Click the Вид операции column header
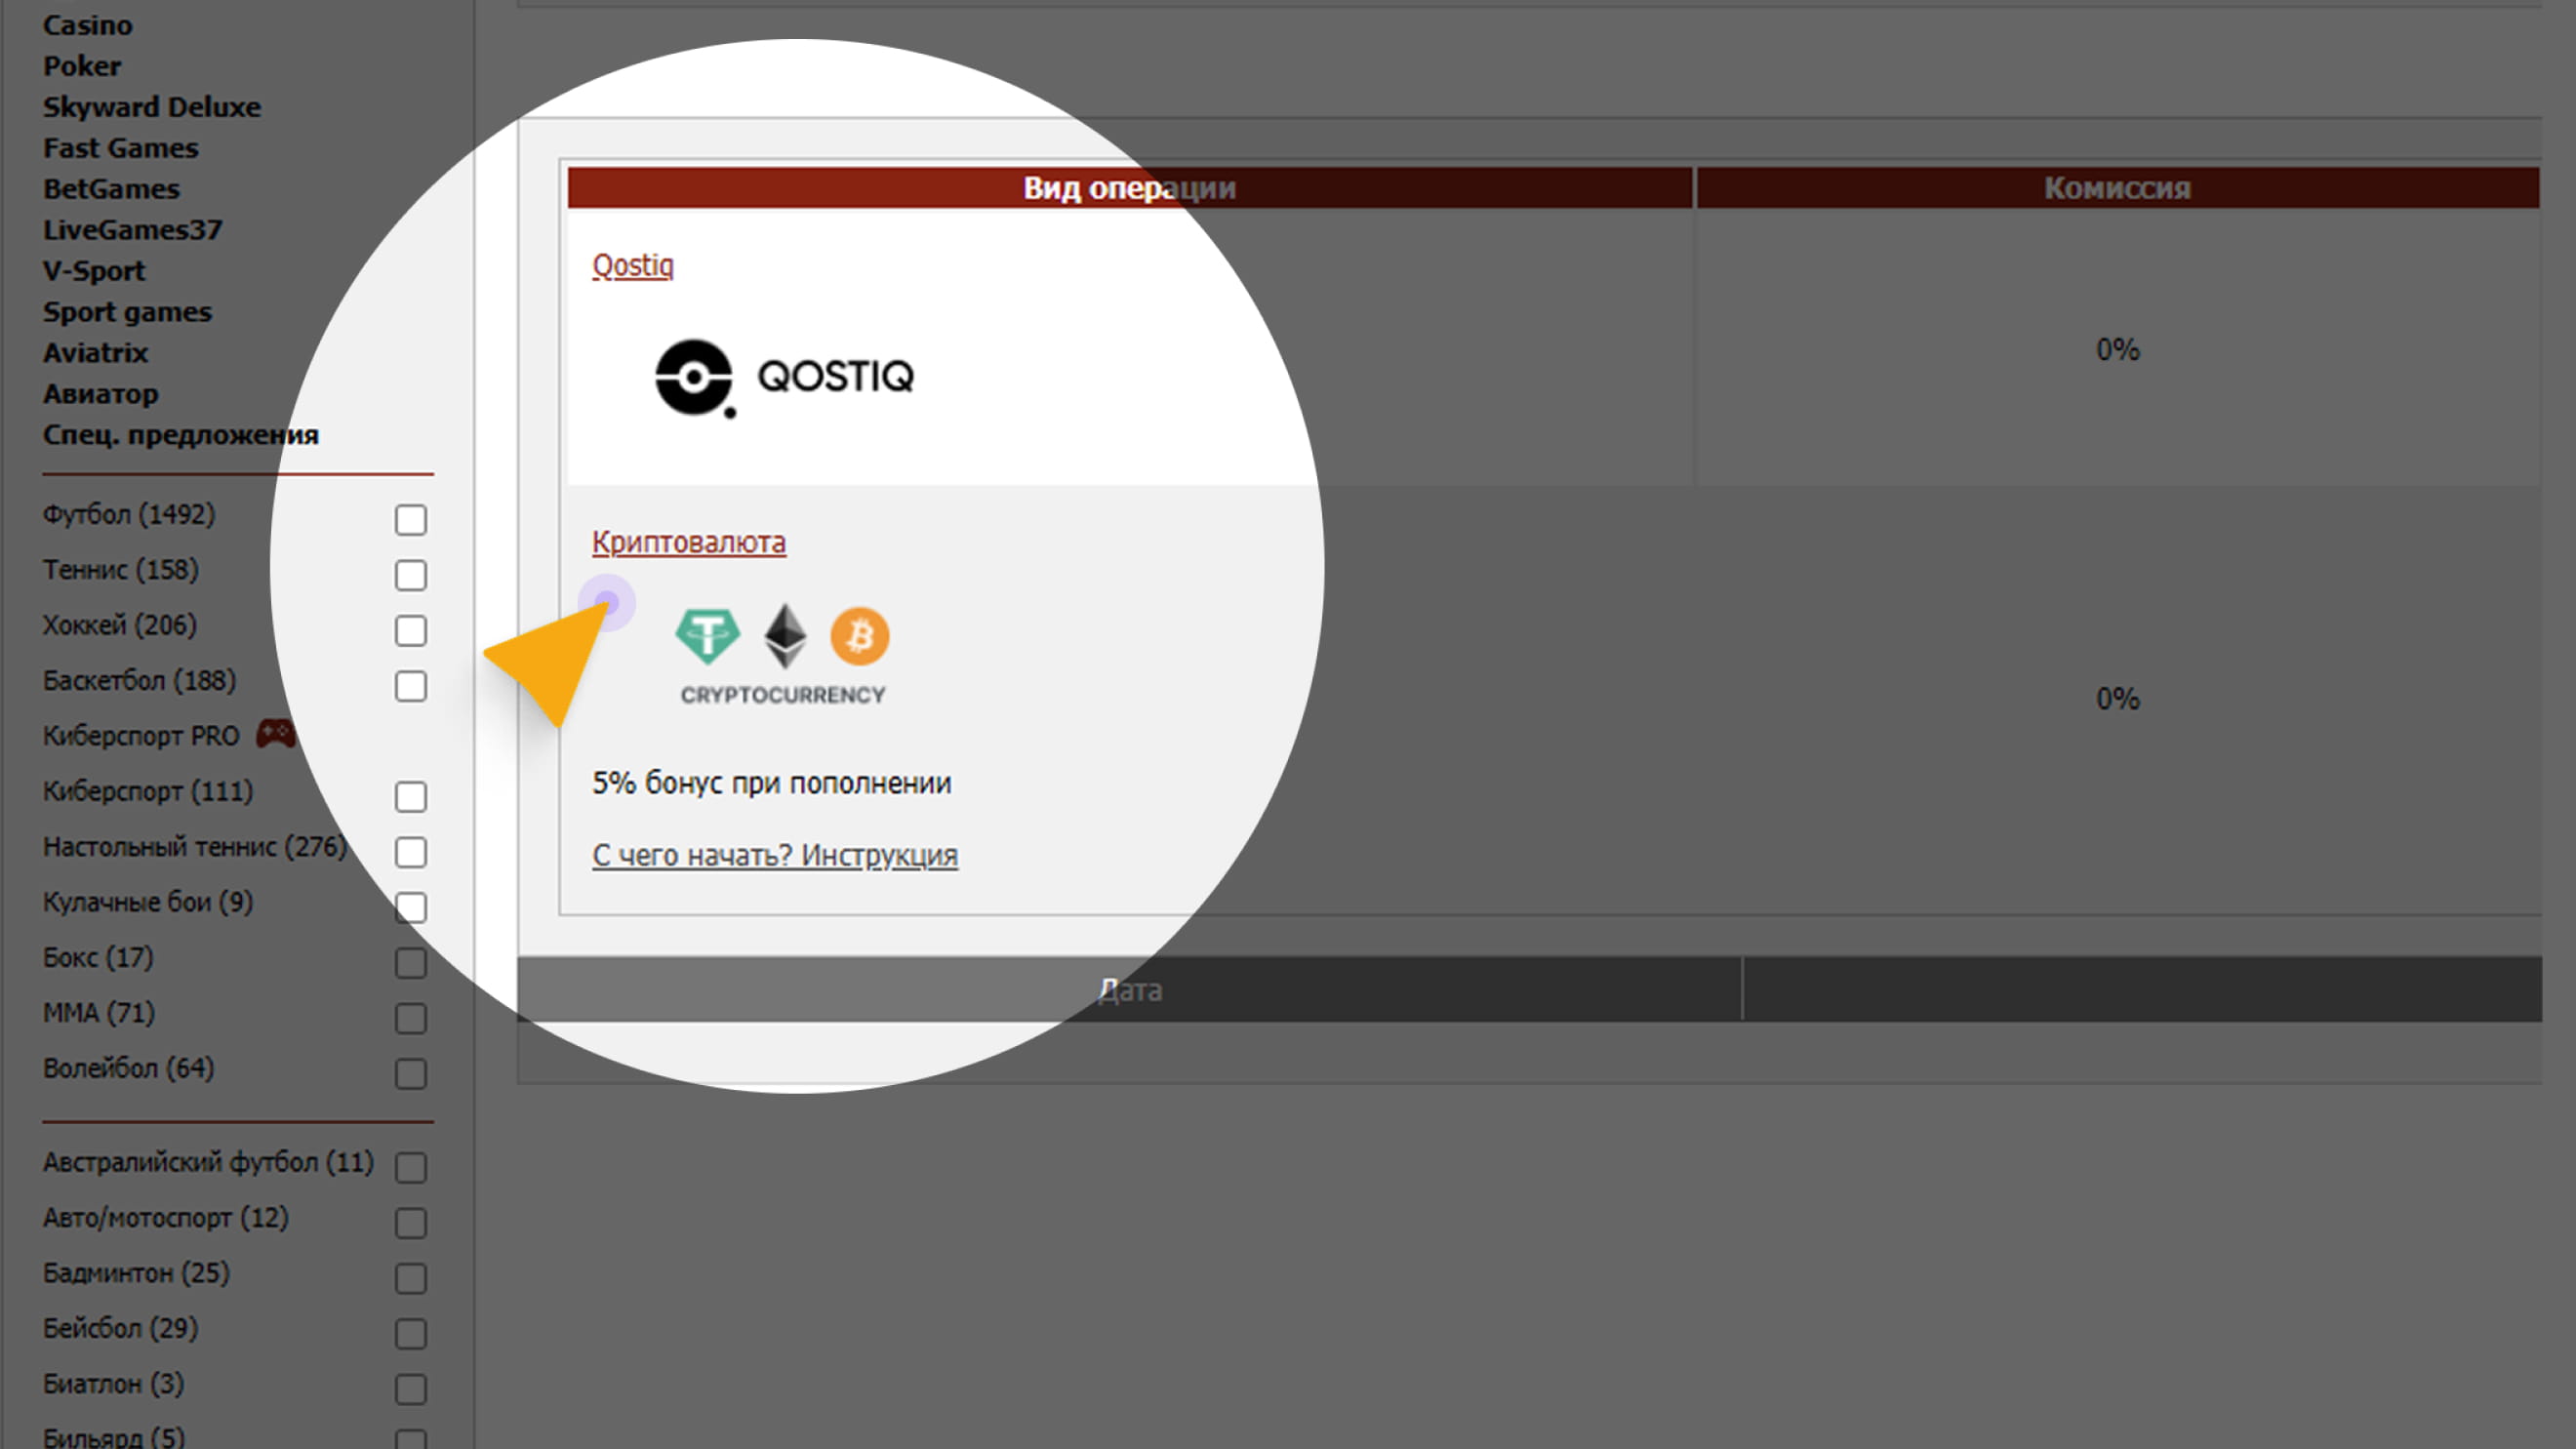2576x1449 pixels. tap(1129, 188)
